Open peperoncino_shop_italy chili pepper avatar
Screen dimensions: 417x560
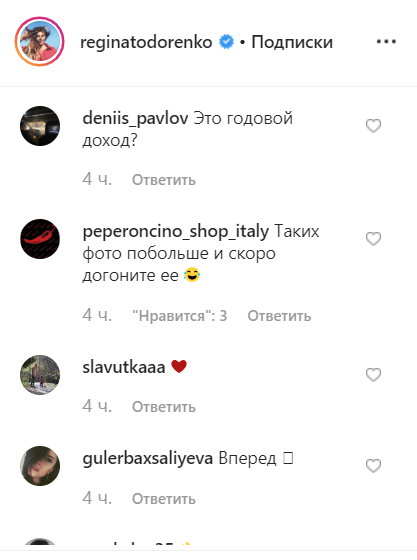(x=40, y=239)
